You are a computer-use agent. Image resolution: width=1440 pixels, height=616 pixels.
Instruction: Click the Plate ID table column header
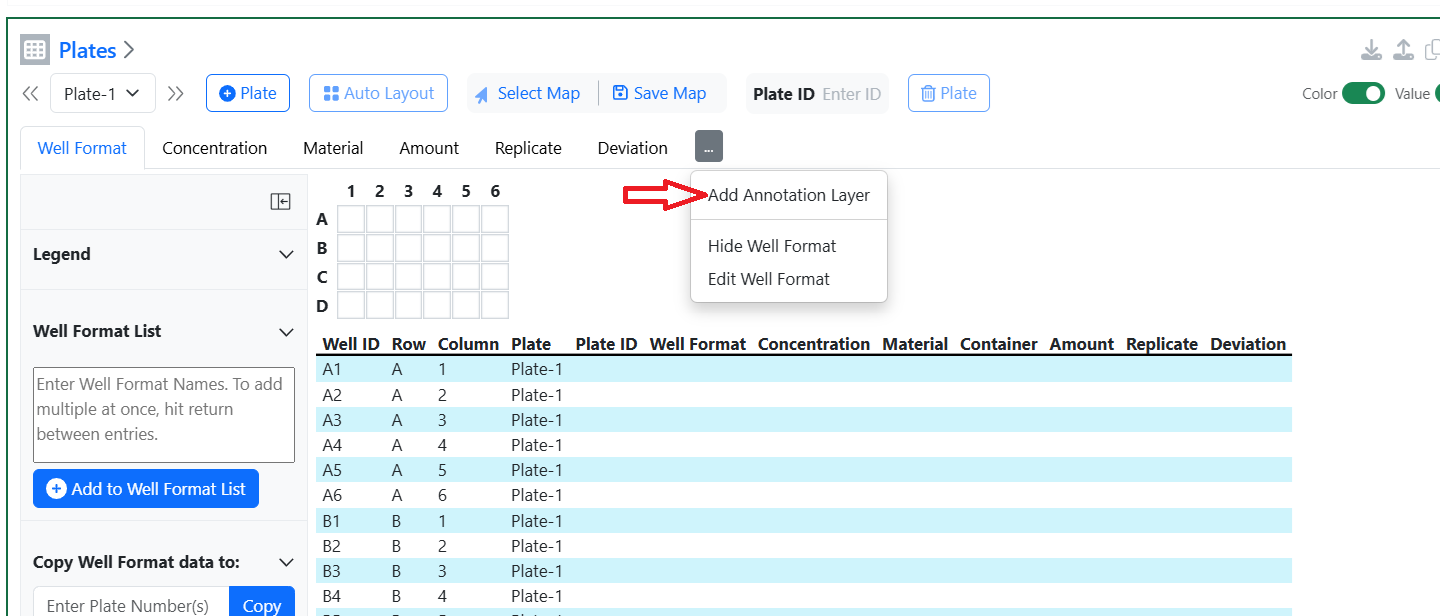[606, 344]
